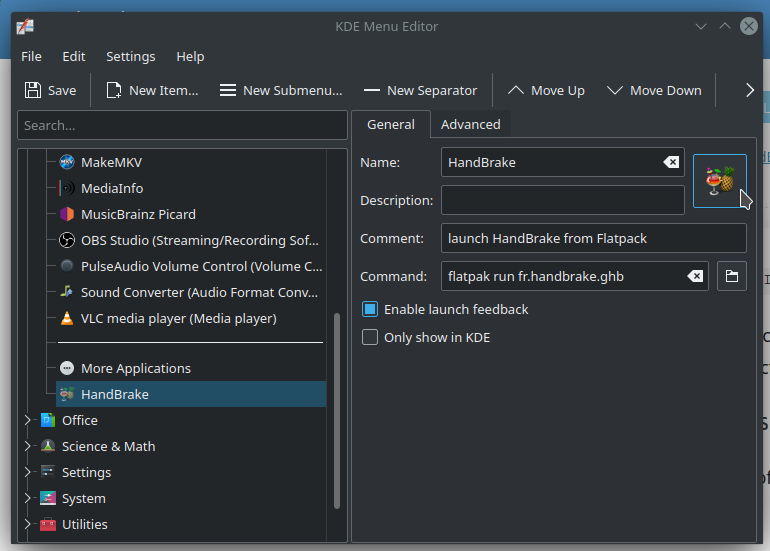The height and width of the screenshot is (551, 770).
Task: Shade window using title bar down arrow
Action: 701,26
